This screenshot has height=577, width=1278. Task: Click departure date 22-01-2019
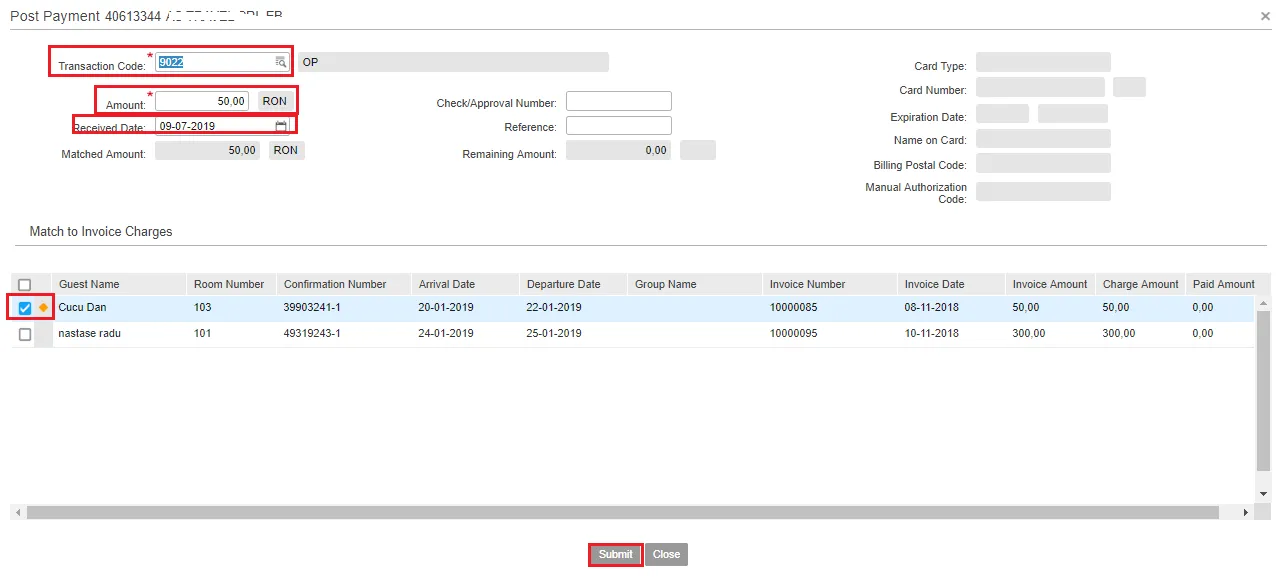click(x=554, y=308)
